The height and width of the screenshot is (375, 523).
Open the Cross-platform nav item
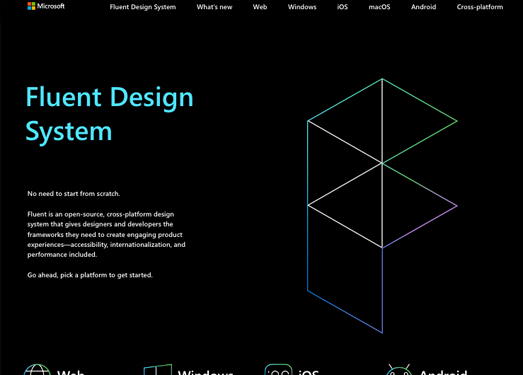point(480,7)
